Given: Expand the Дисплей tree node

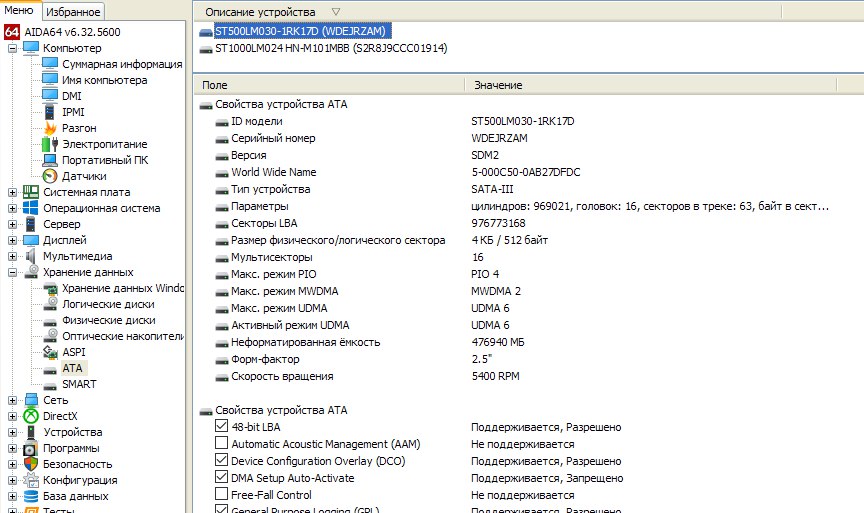Looking at the screenshot, I should click(x=12, y=240).
